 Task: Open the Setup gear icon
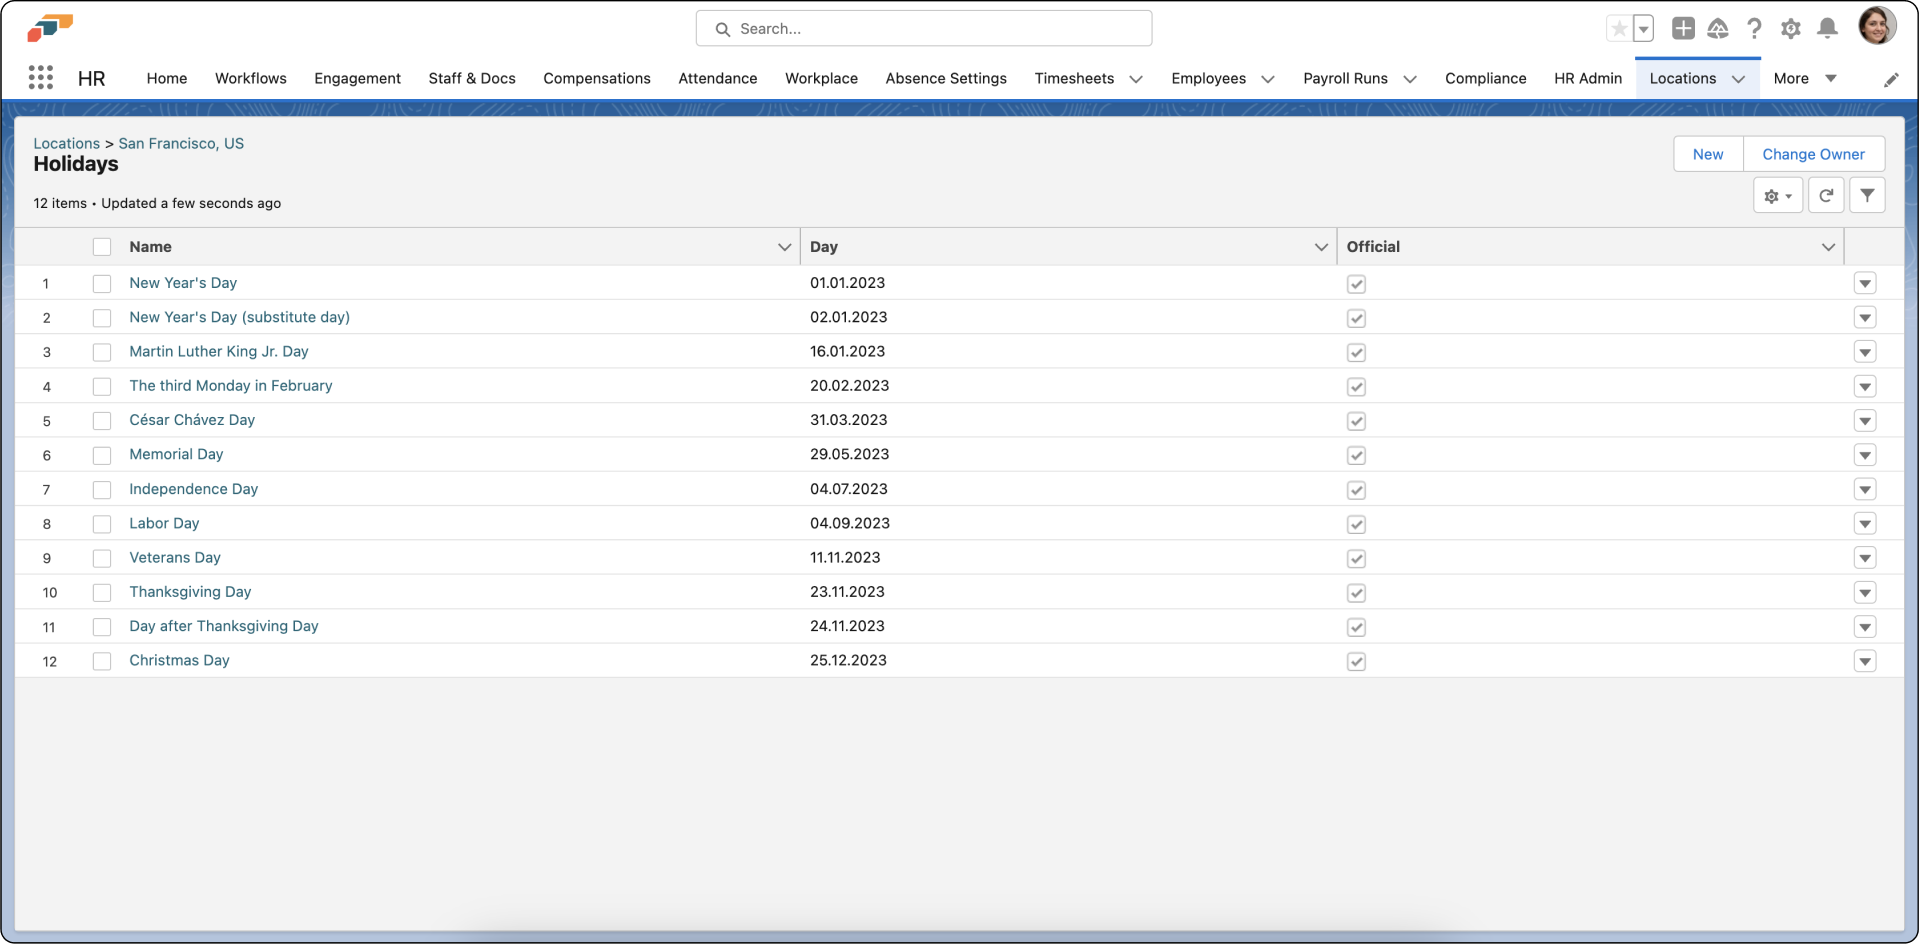1790,29
